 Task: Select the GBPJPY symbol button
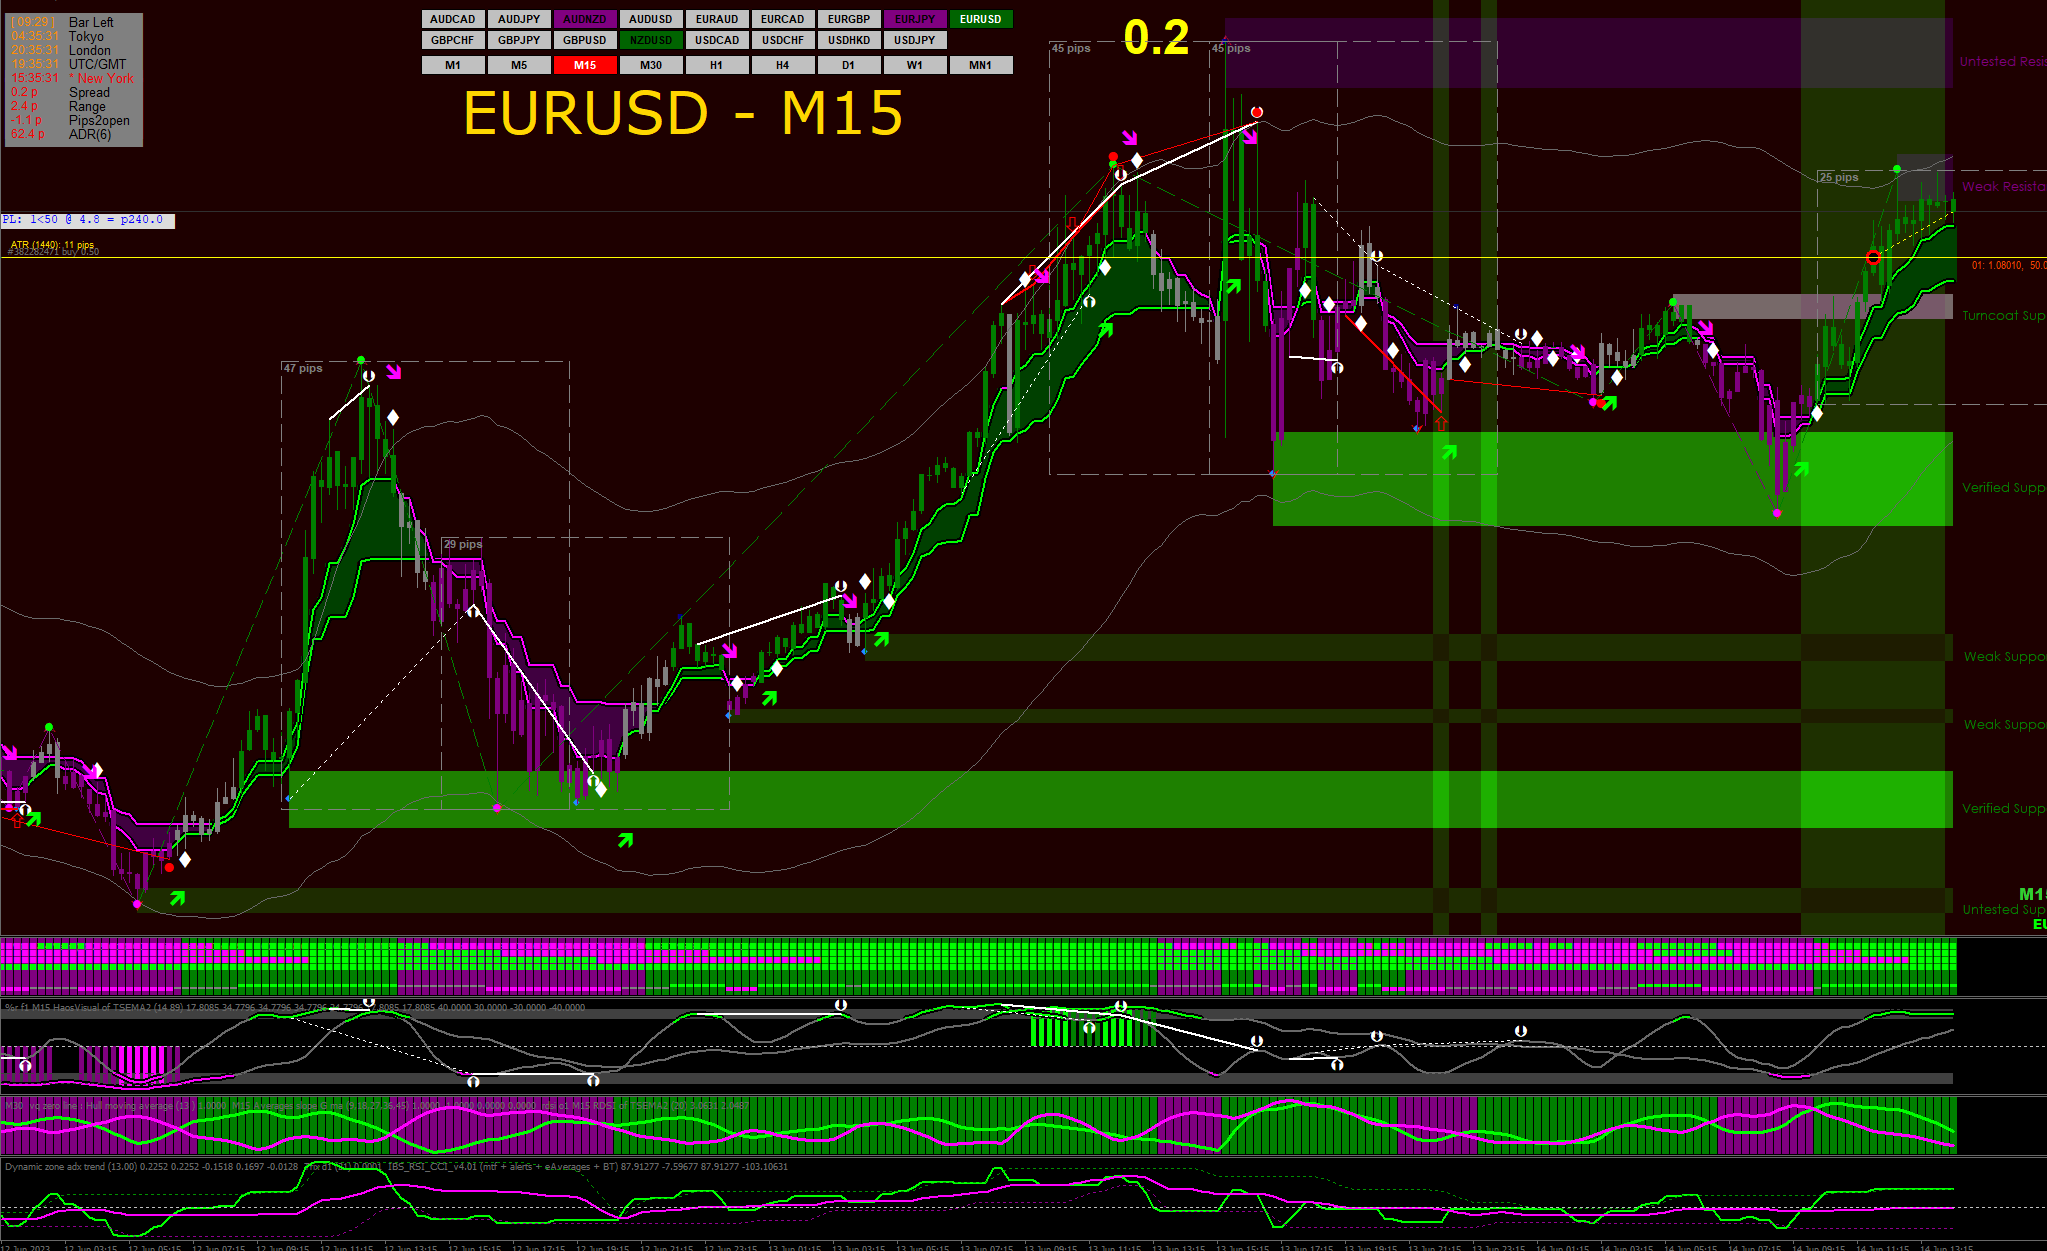[519, 40]
